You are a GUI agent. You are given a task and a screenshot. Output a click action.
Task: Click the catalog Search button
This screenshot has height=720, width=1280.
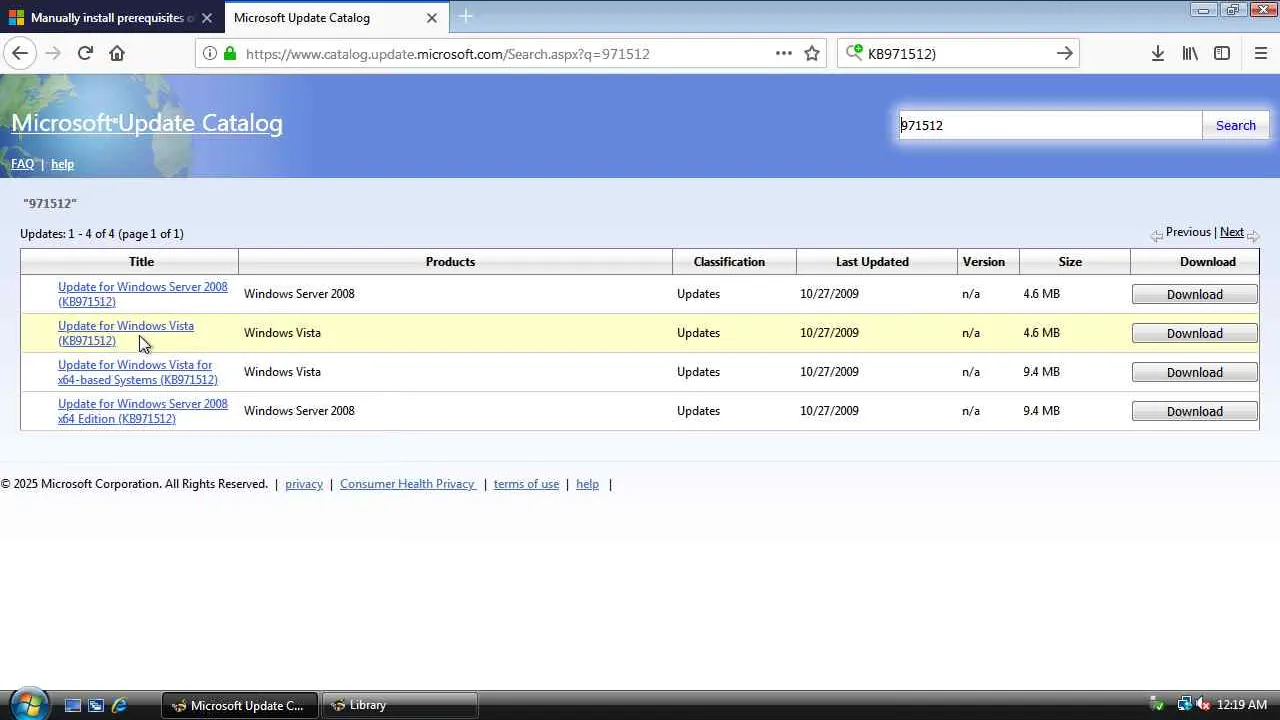pyautogui.click(x=1235, y=125)
